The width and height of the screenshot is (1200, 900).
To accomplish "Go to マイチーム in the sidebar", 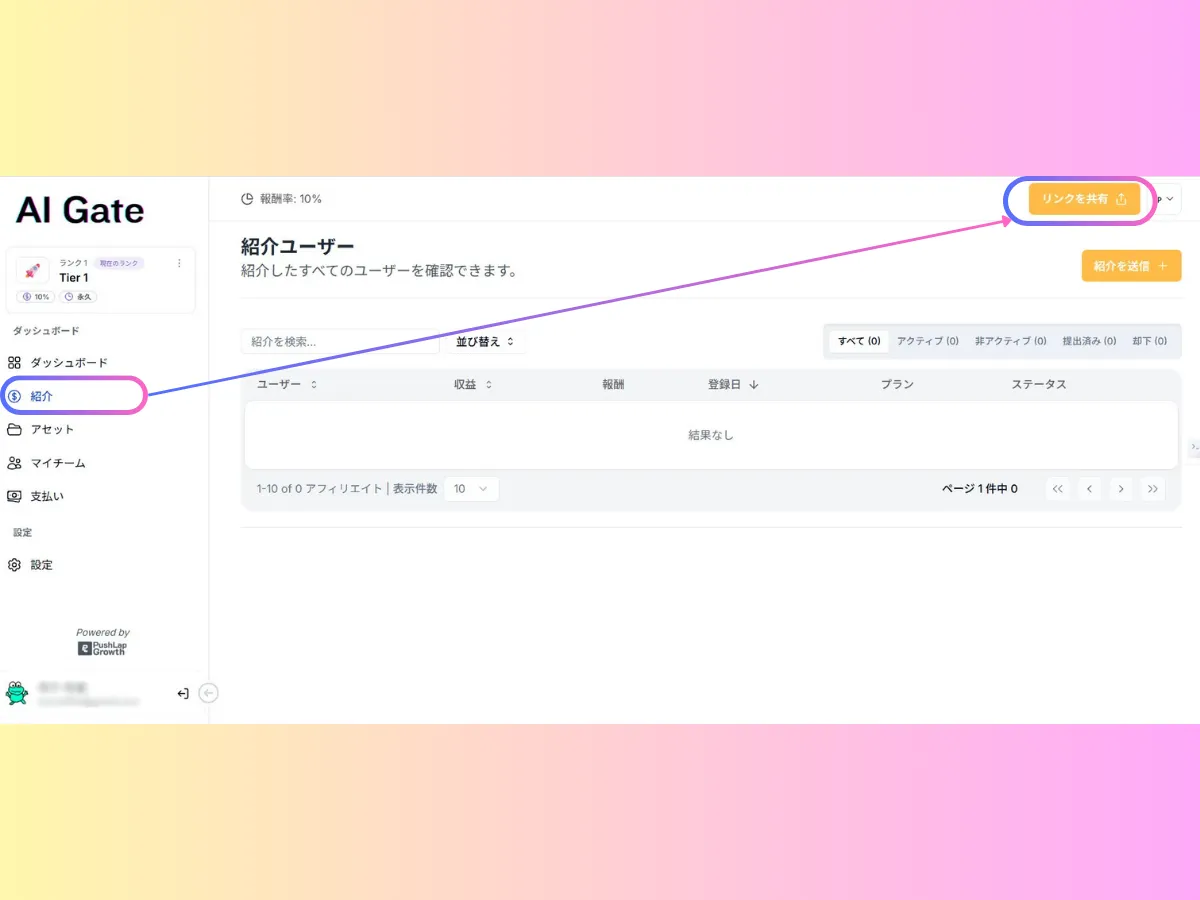I will coord(46,463).
